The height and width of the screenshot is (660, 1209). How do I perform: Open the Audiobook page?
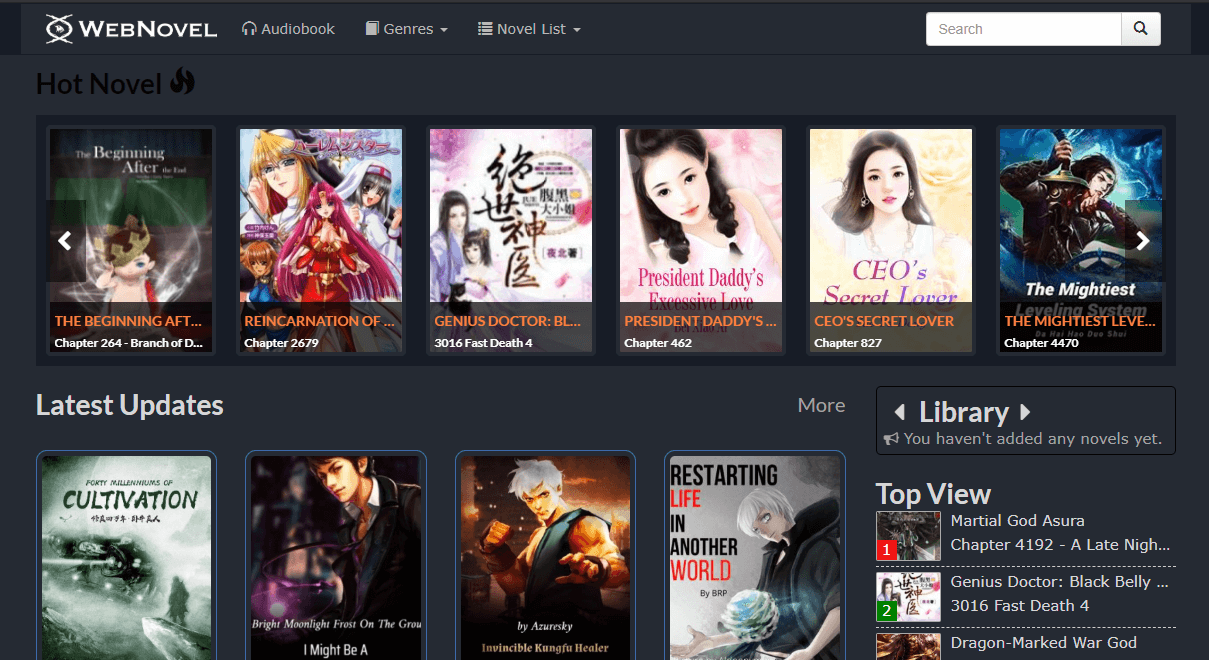point(288,29)
